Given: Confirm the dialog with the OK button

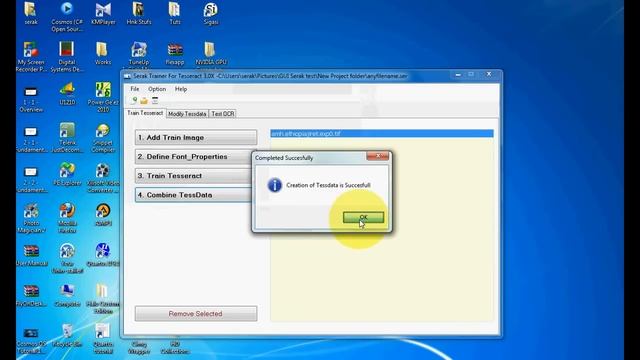Looking at the screenshot, I should coord(363,217).
